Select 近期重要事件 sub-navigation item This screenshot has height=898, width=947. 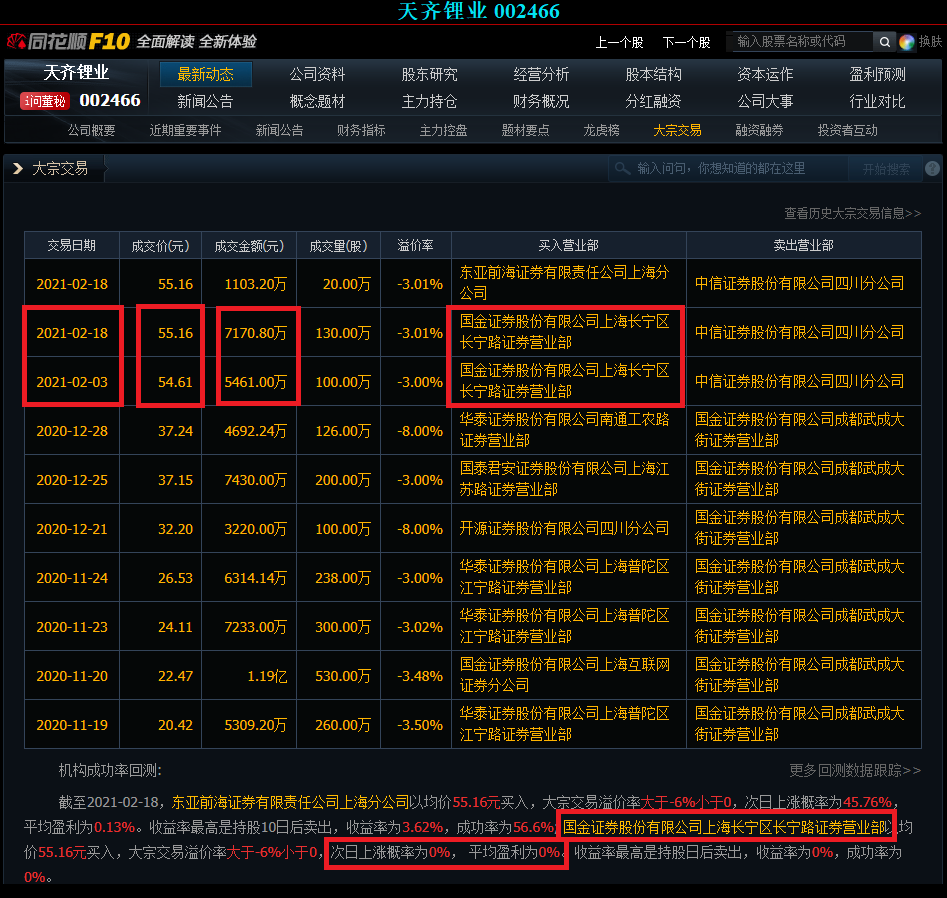pos(185,130)
